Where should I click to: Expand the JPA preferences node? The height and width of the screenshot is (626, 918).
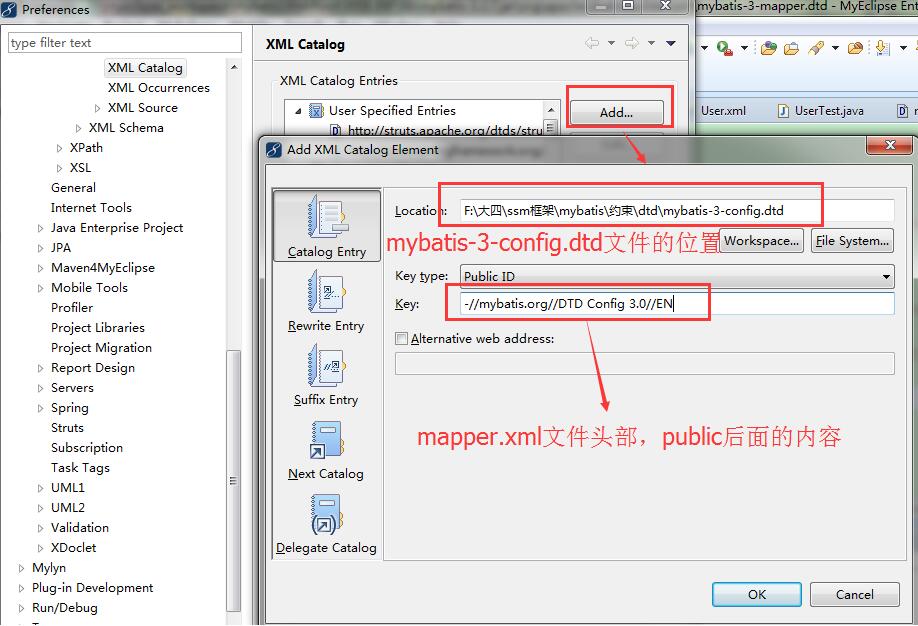[x=40, y=248]
